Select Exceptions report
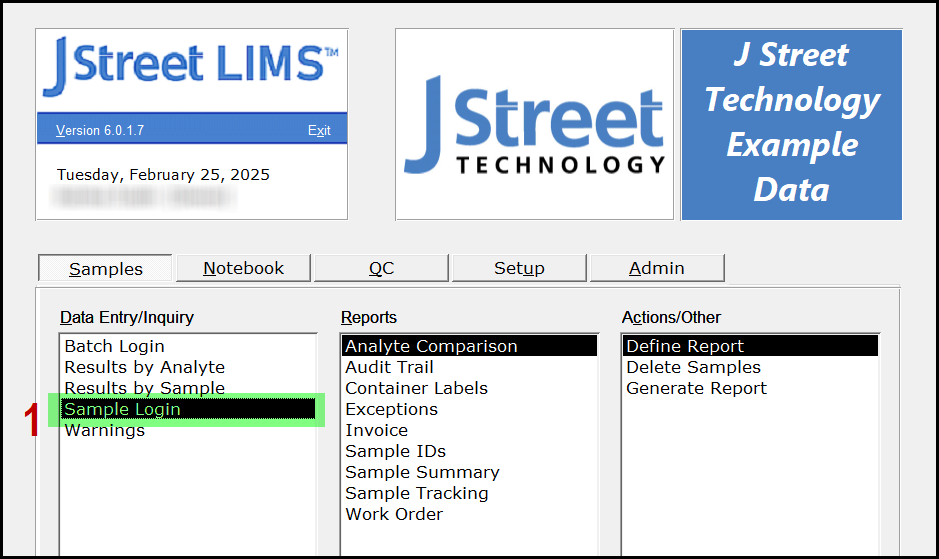 [470, 409]
